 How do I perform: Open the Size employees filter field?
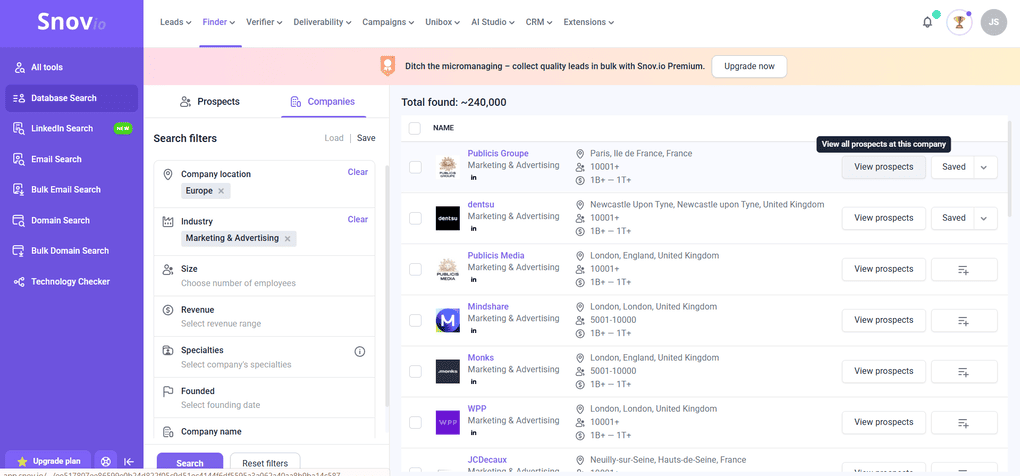point(264,276)
